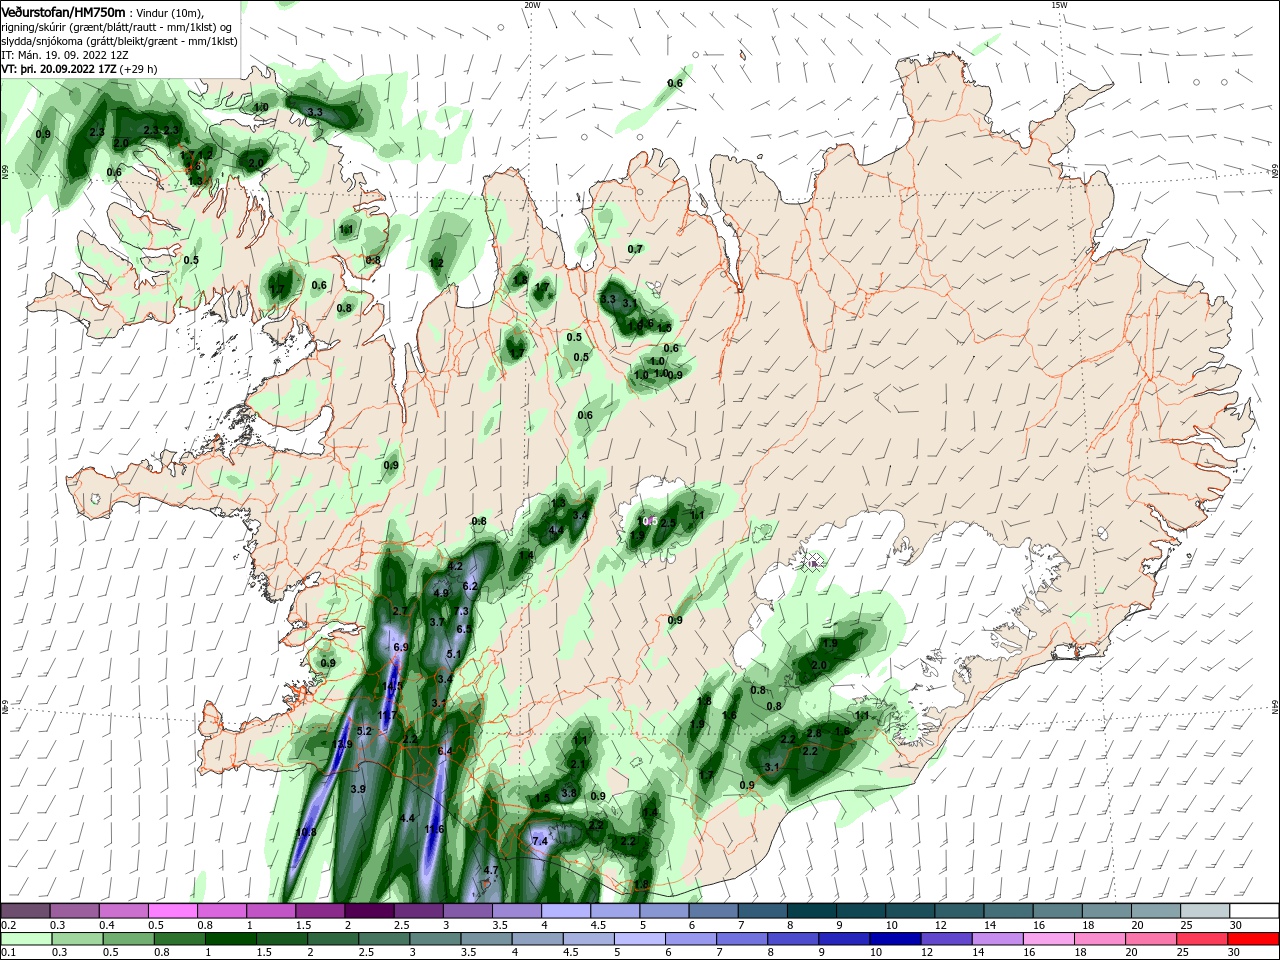Click the 0.2 label in upper legend
This screenshot has height=960, width=1280.
pos(8,925)
